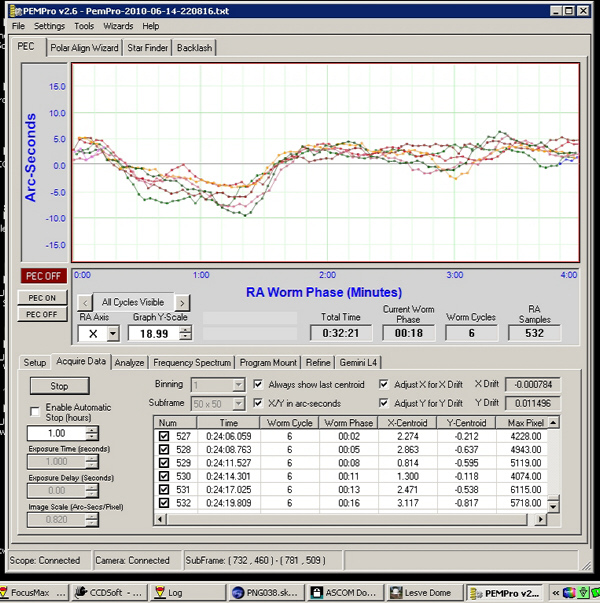The image size is (600, 603).
Task: Click the Graph Y-Scale value field
Action: click(154, 333)
